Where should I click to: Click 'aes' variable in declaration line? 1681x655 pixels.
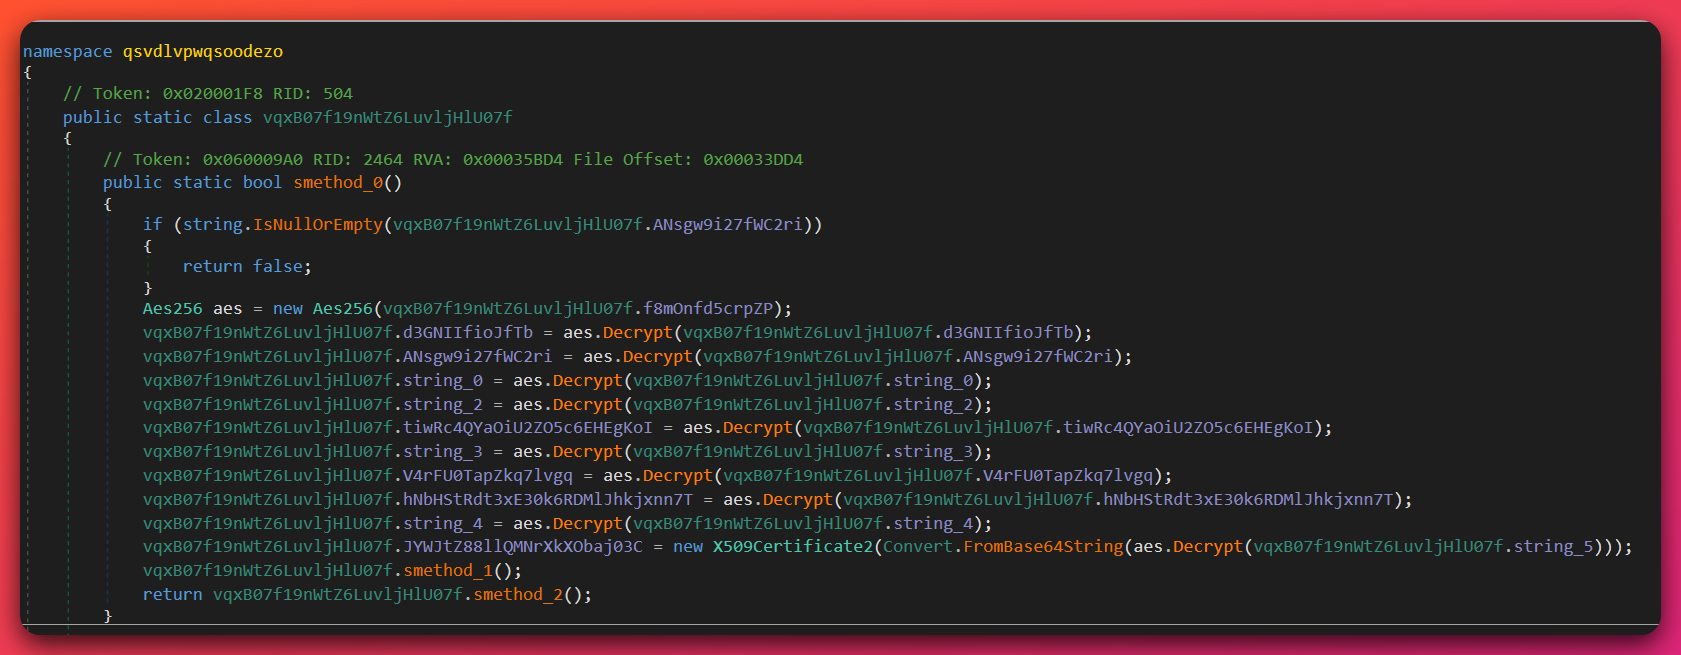pos(227,308)
